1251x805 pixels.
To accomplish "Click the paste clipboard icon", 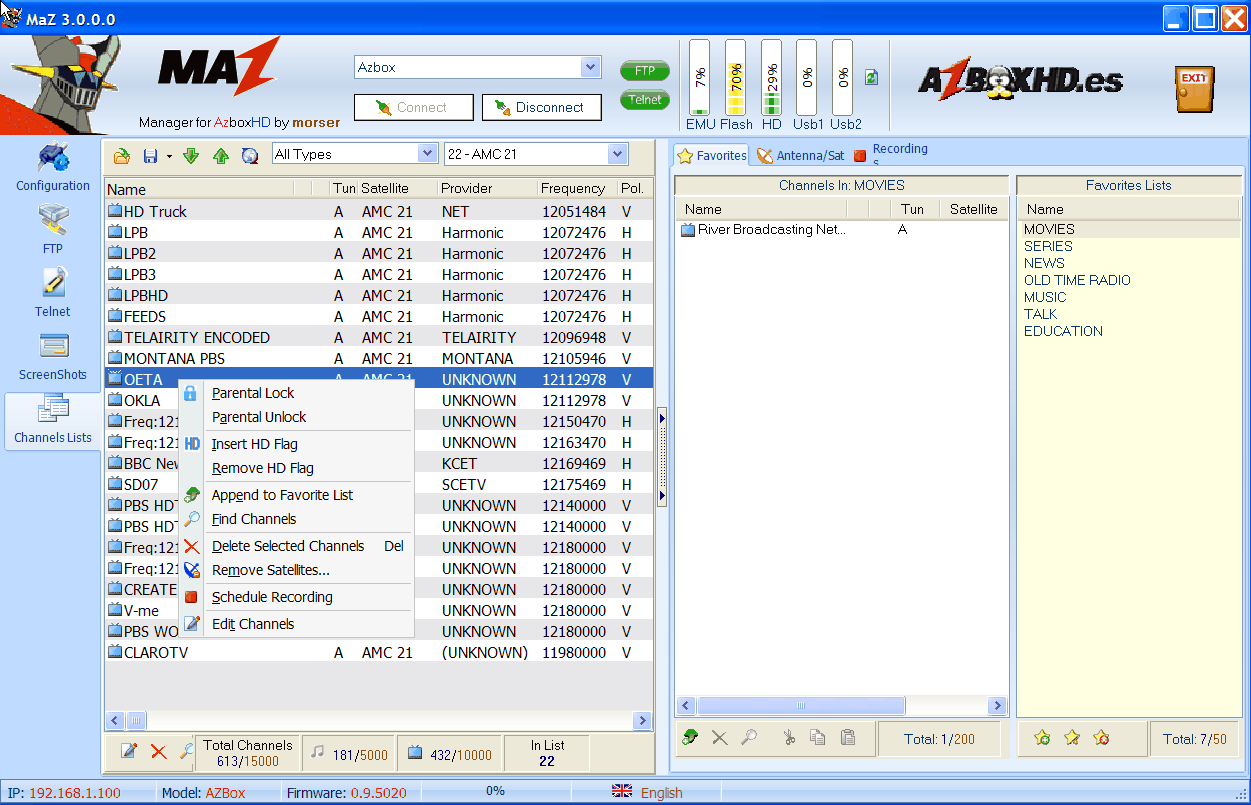I will [x=848, y=738].
